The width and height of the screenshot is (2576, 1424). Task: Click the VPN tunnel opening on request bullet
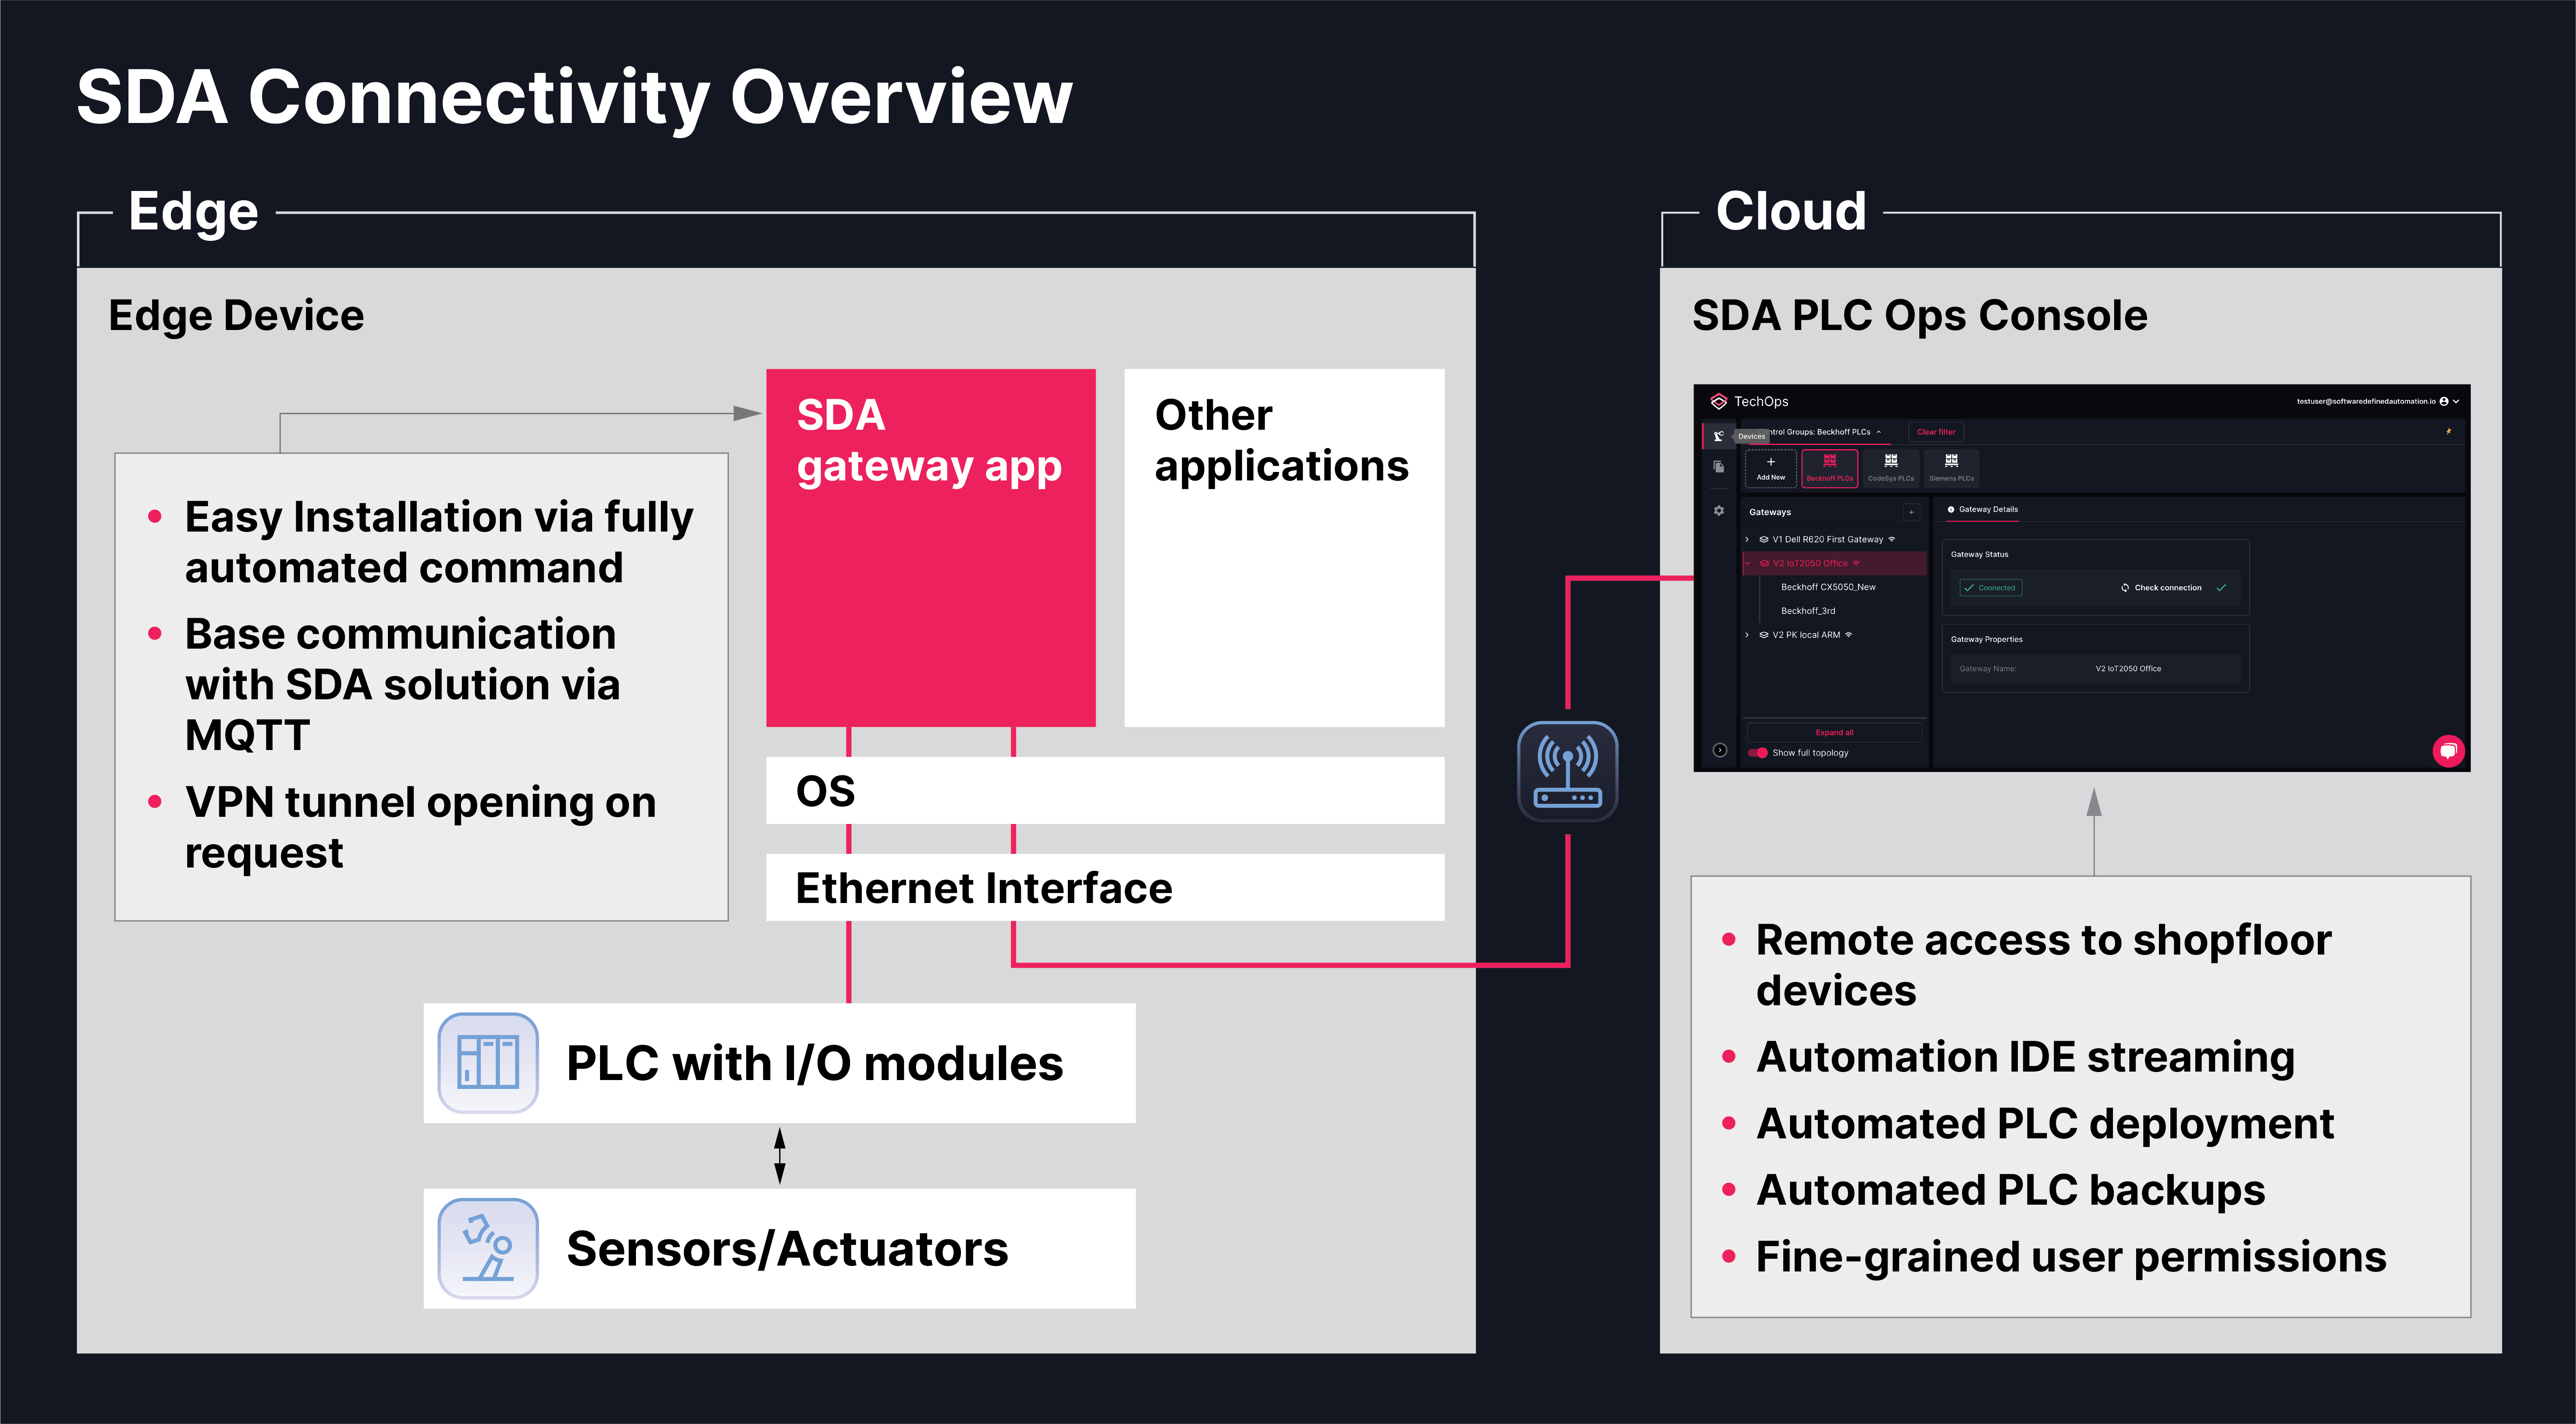pos(420,828)
